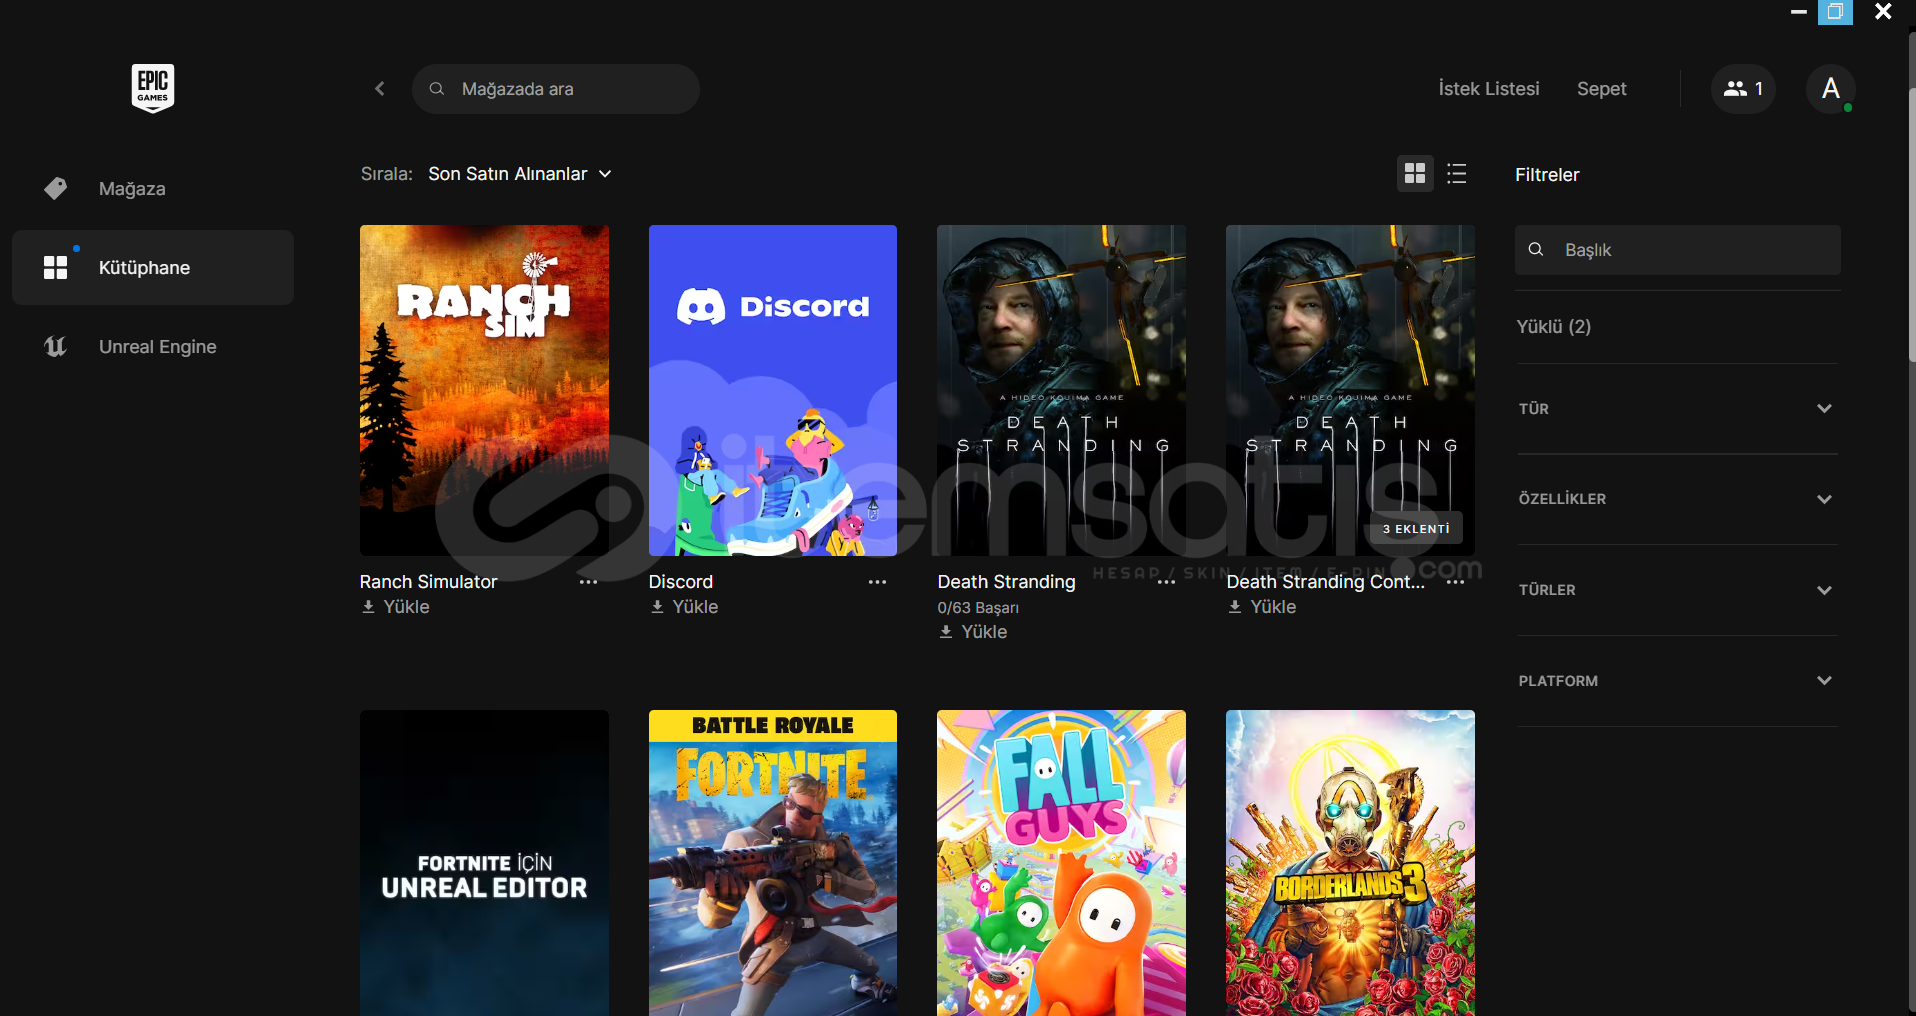The image size is (1916, 1016).
Task: Minimize the Epic Games launcher window
Action: click(x=1798, y=12)
